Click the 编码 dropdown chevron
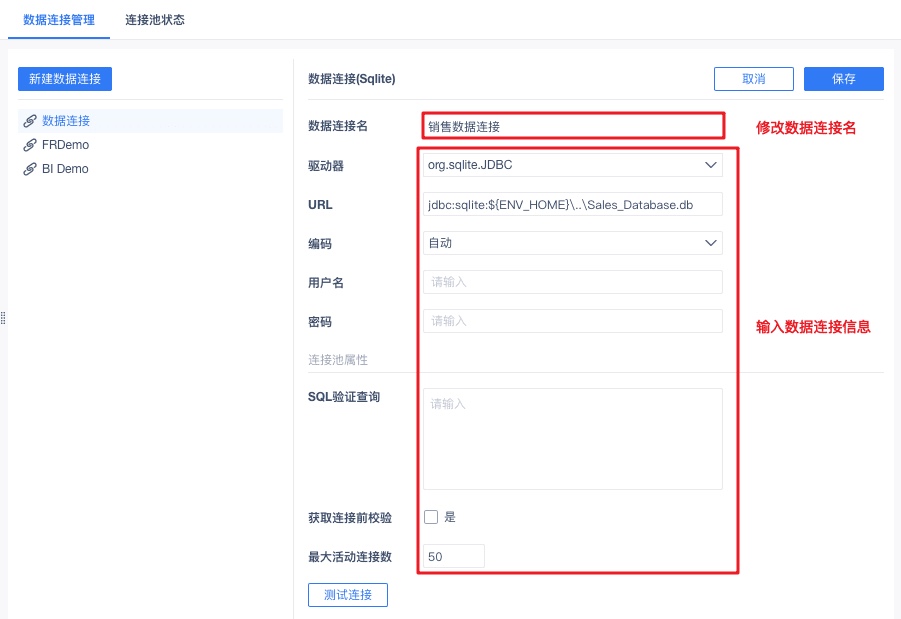The height and width of the screenshot is (619, 901). pos(711,243)
